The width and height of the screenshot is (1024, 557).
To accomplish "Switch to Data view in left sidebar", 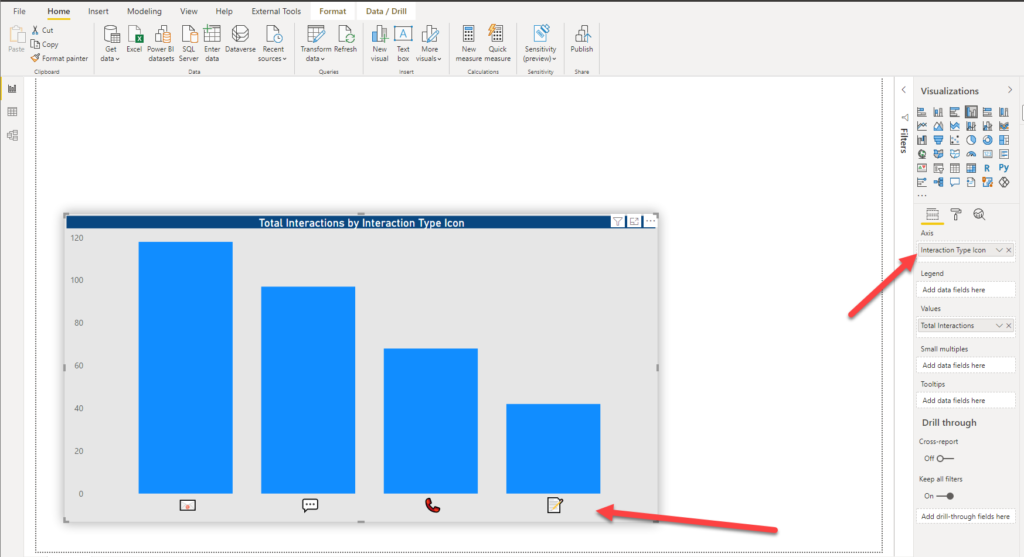I will tap(12, 112).
